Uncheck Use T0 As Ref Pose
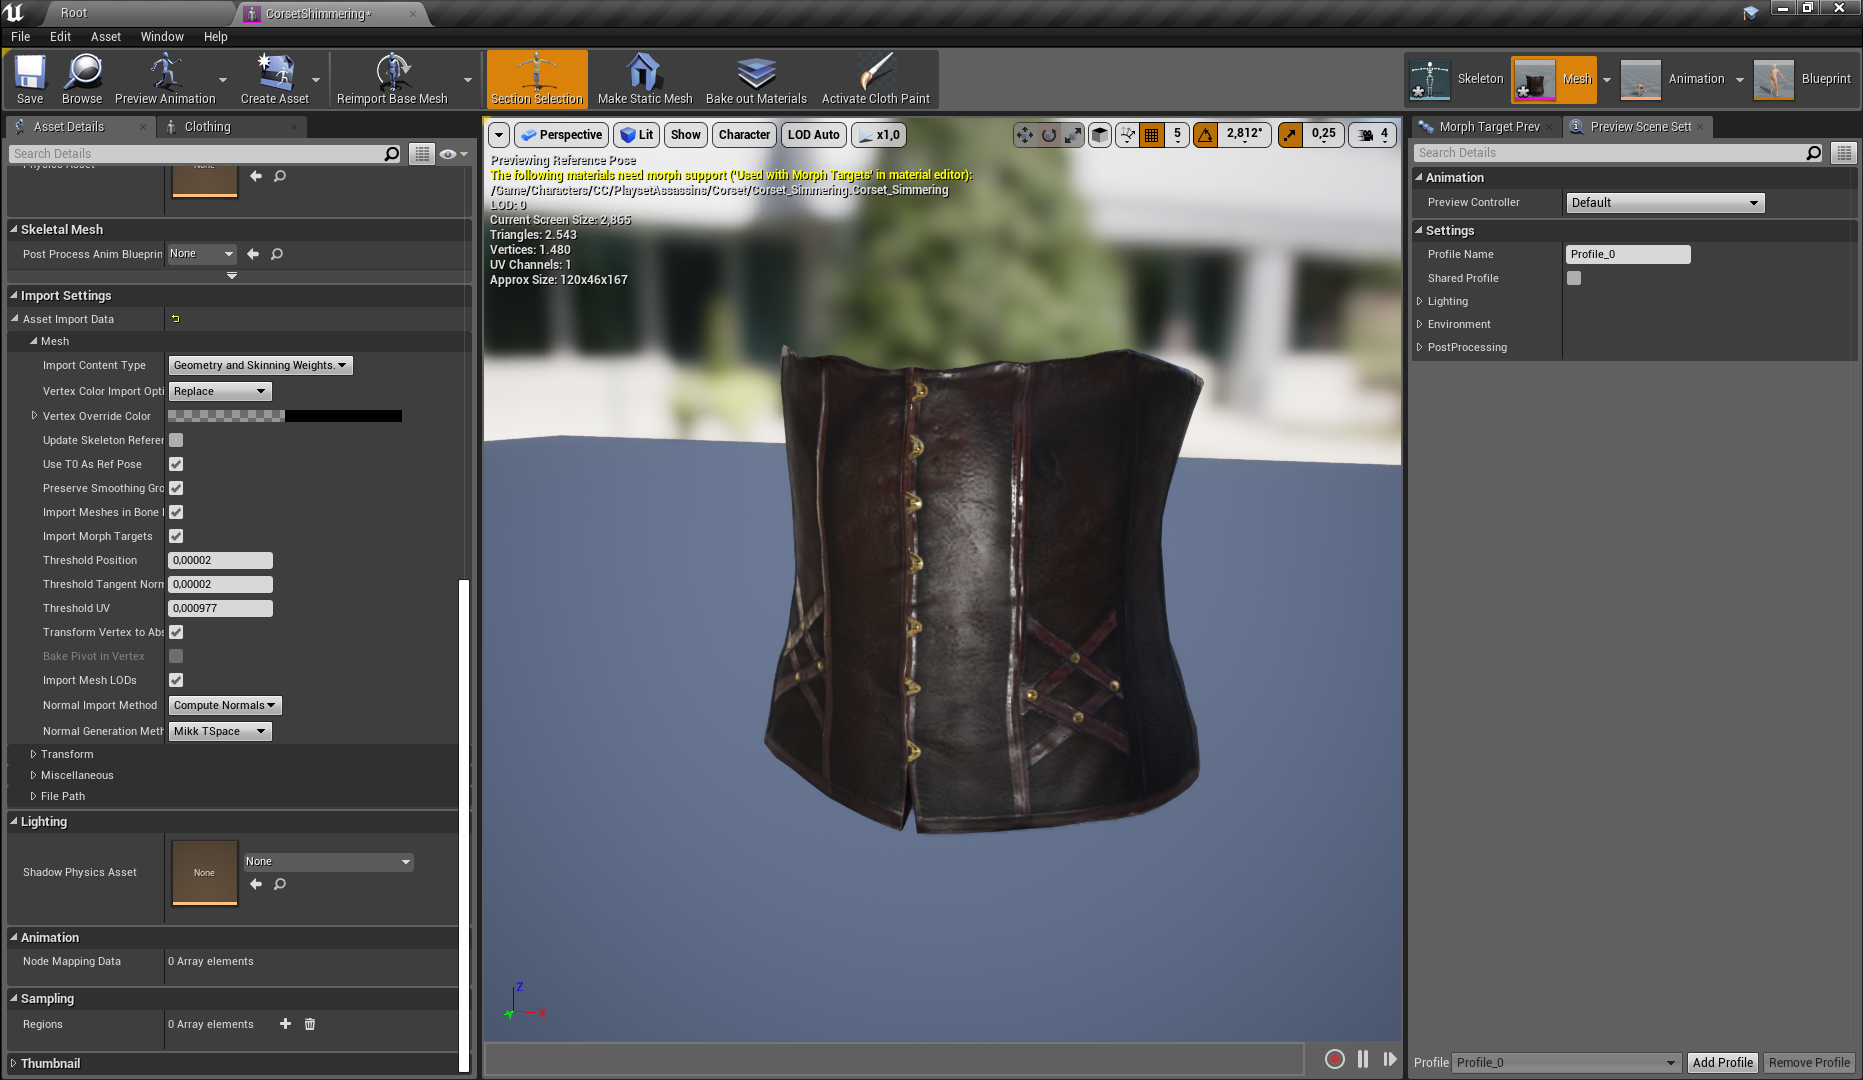The image size is (1863, 1080). [176, 464]
